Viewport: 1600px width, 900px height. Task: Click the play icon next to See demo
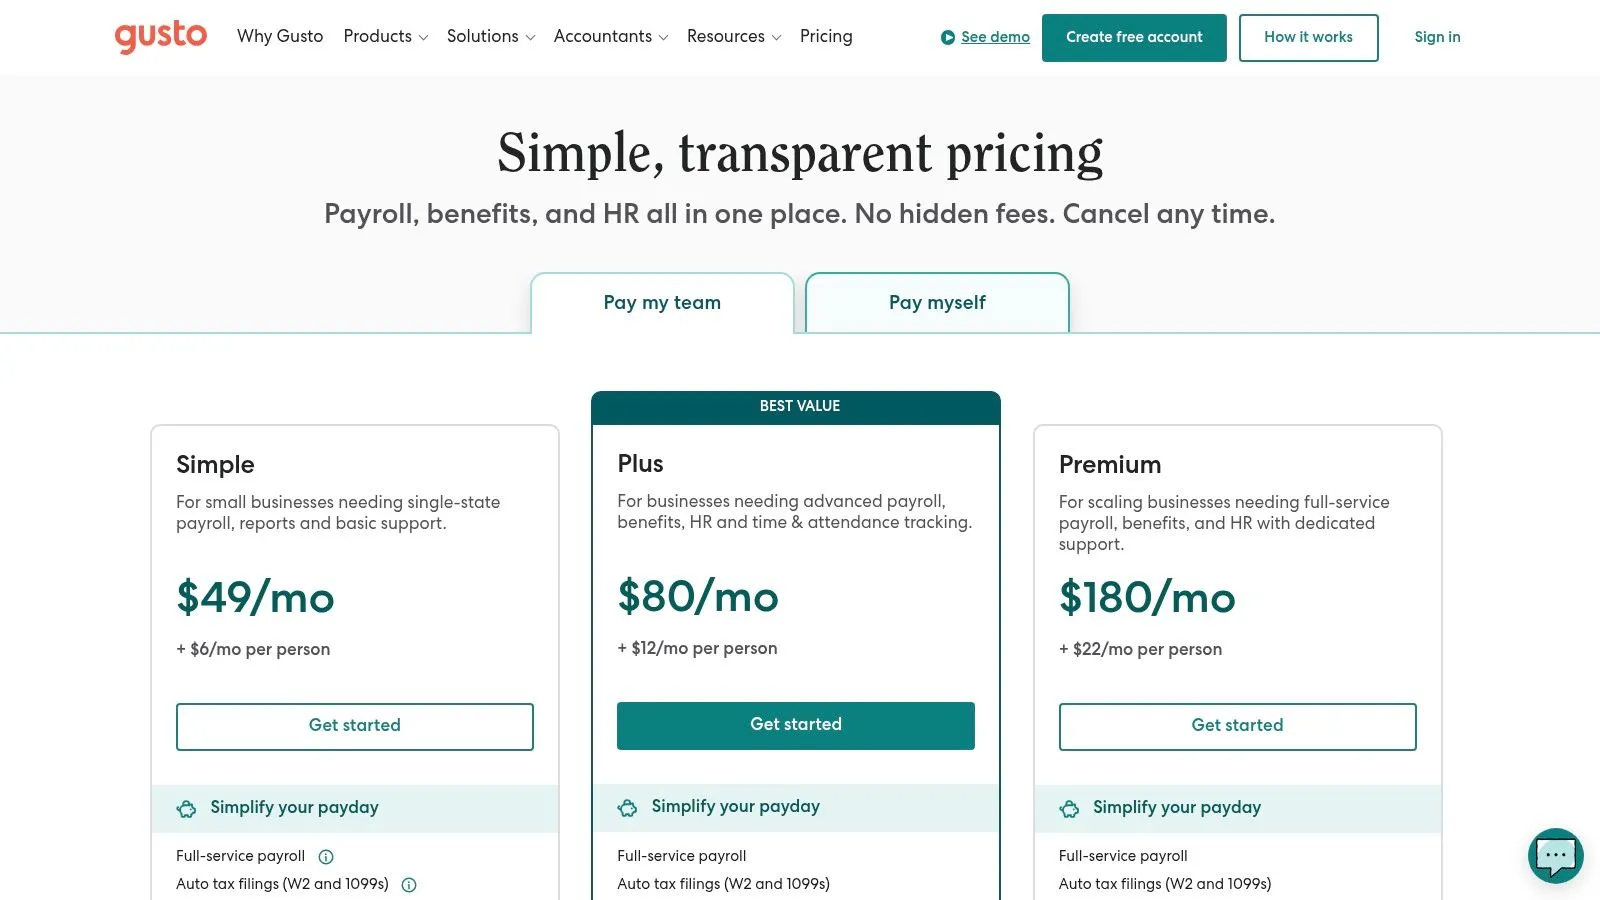coord(946,37)
